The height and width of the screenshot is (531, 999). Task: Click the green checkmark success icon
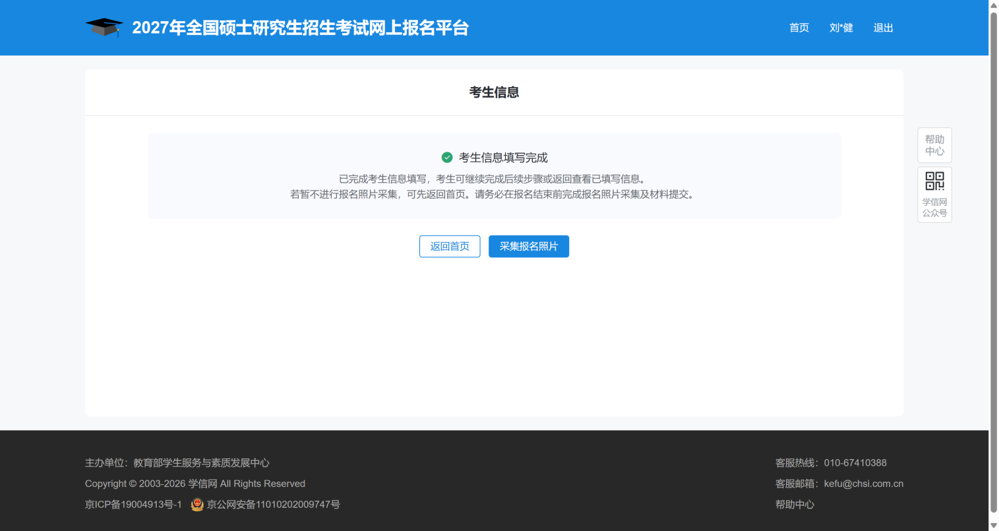pos(447,157)
